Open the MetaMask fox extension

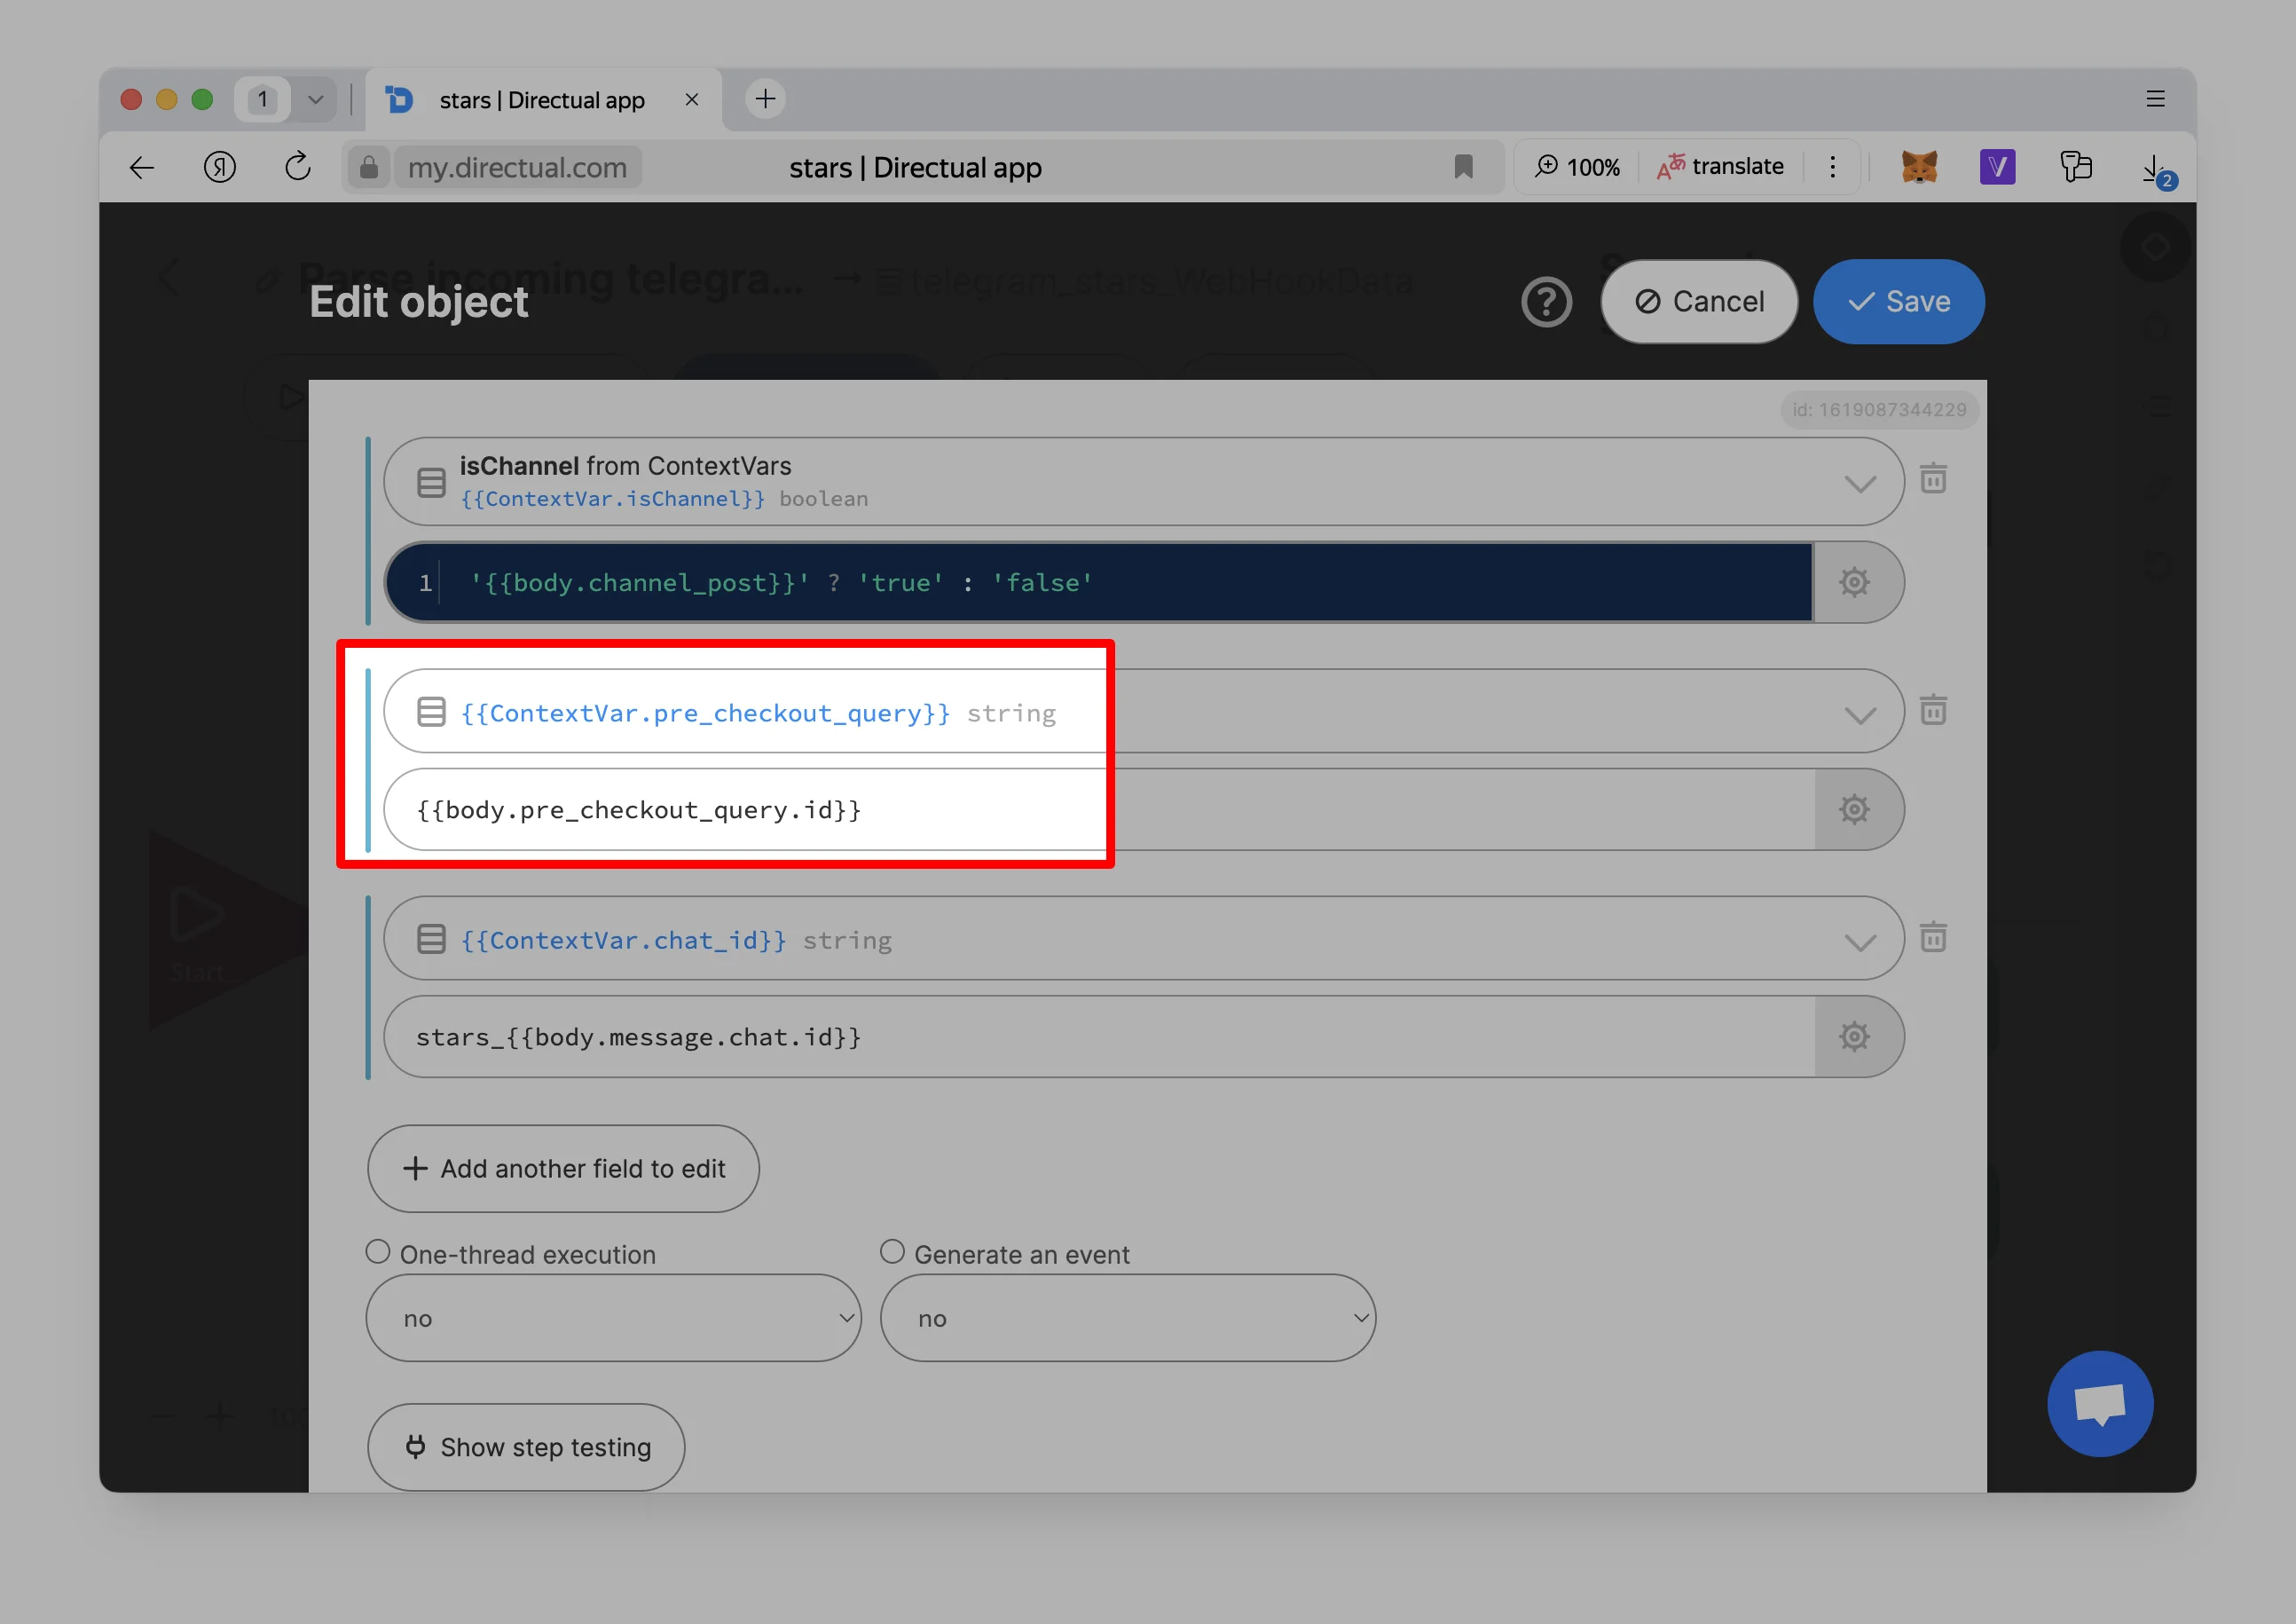point(1918,166)
